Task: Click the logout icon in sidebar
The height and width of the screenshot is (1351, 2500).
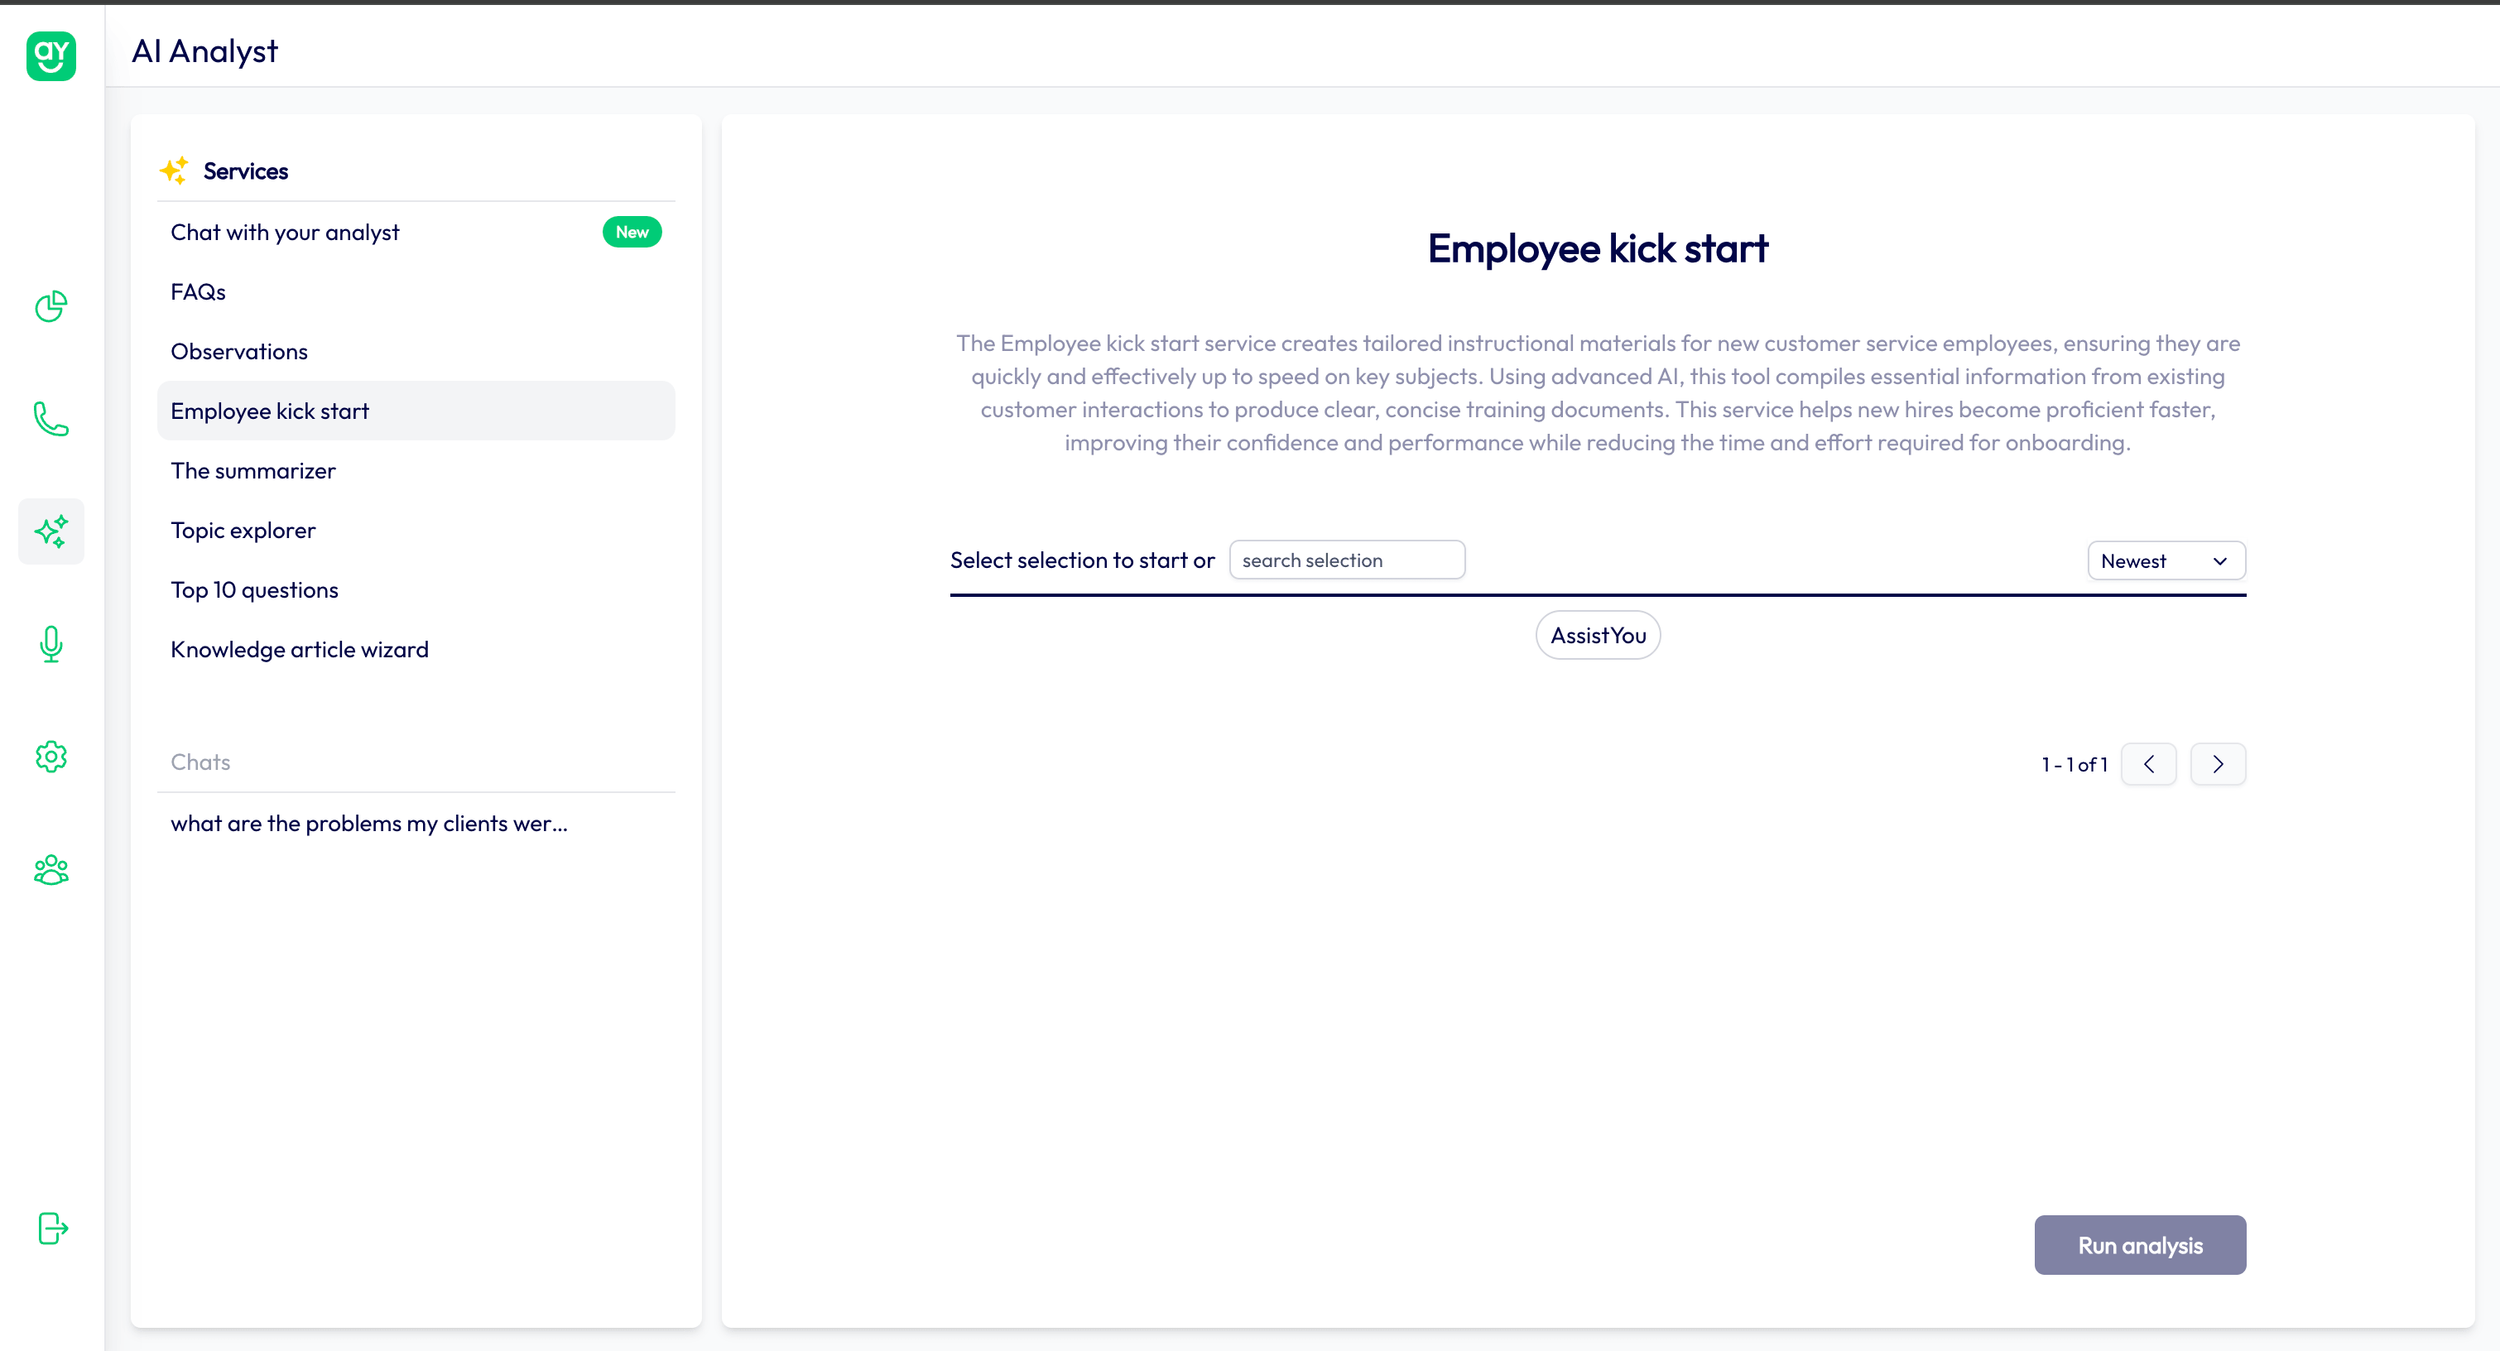Action: pyautogui.click(x=52, y=1228)
